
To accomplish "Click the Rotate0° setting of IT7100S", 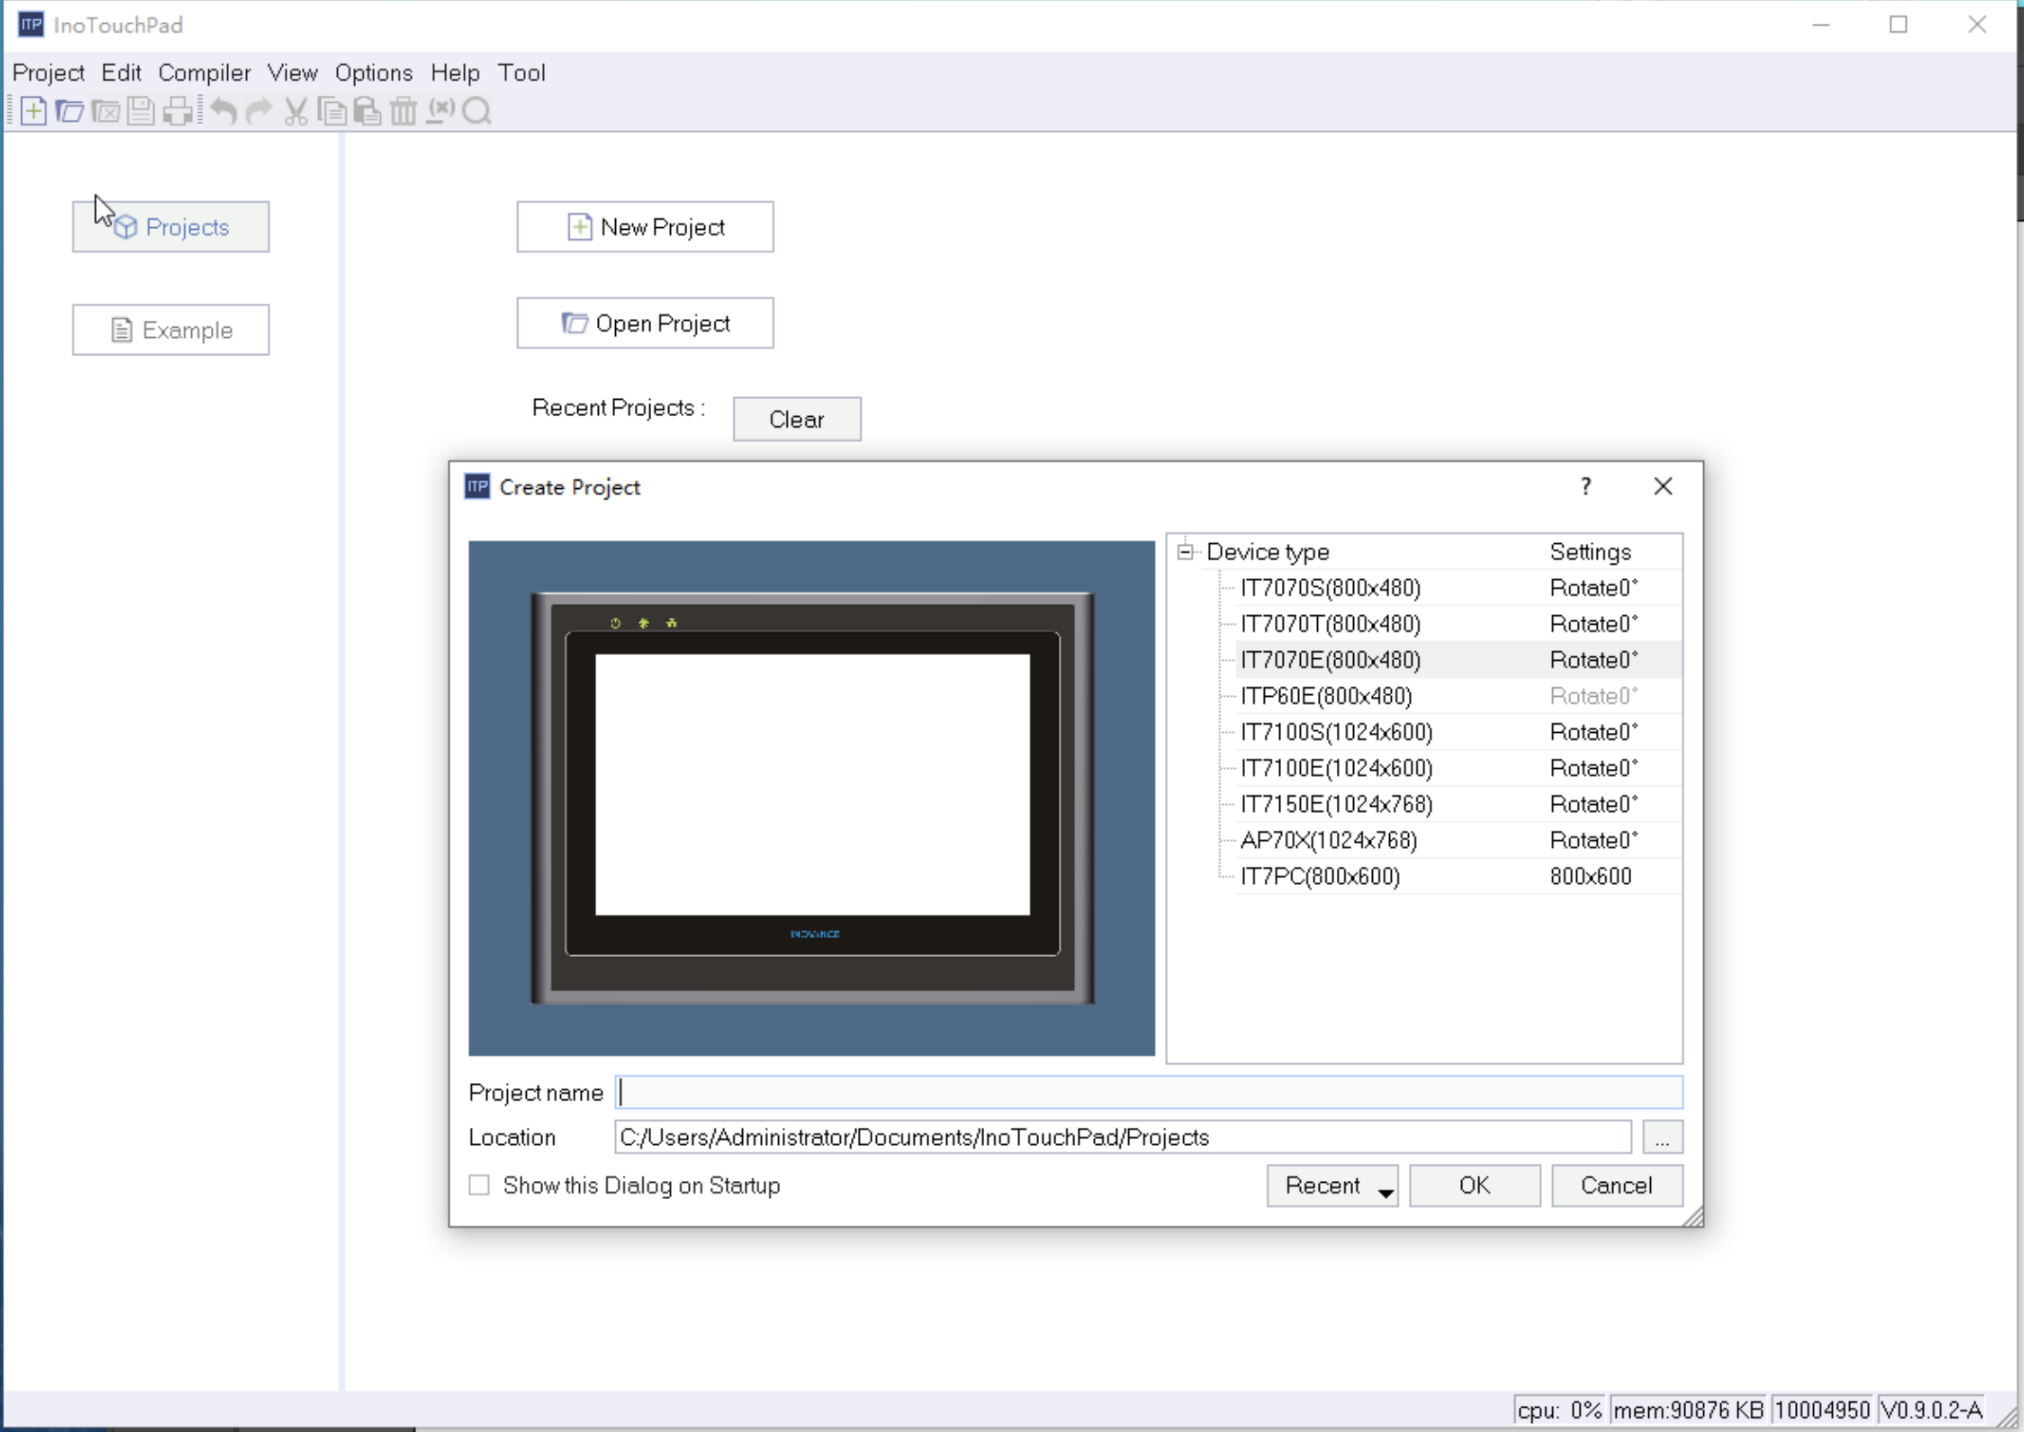I will (x=1594, y=732).
